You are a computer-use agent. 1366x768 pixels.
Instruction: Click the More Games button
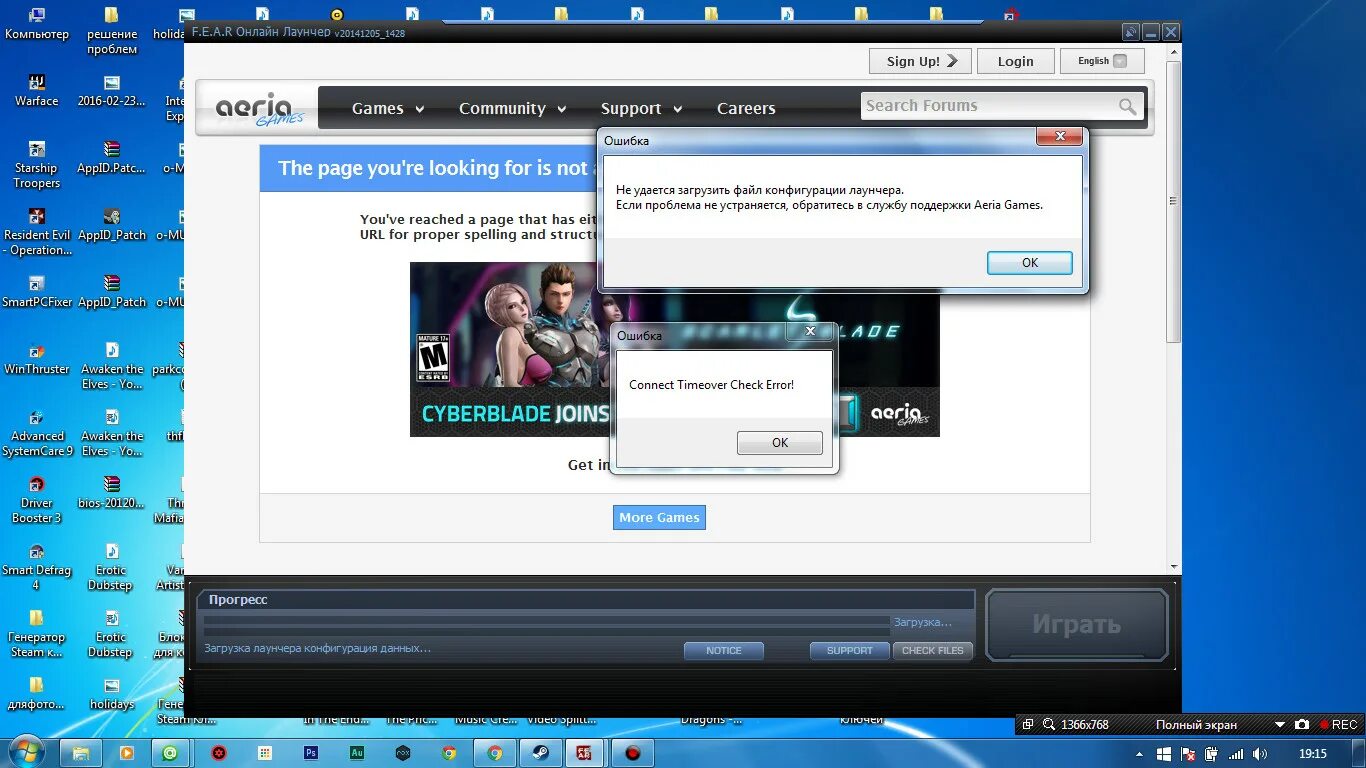[x=659, y=517]
